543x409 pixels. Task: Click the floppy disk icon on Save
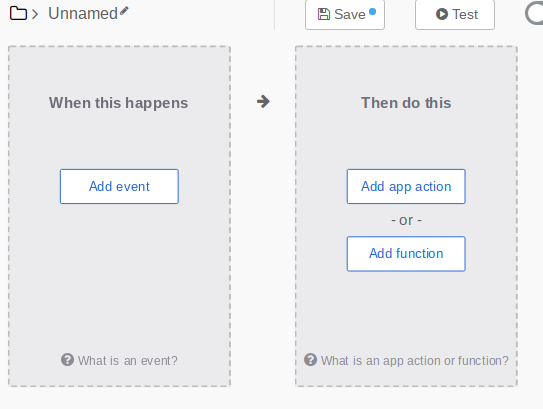pyautogui.click(x=324, y=14)
